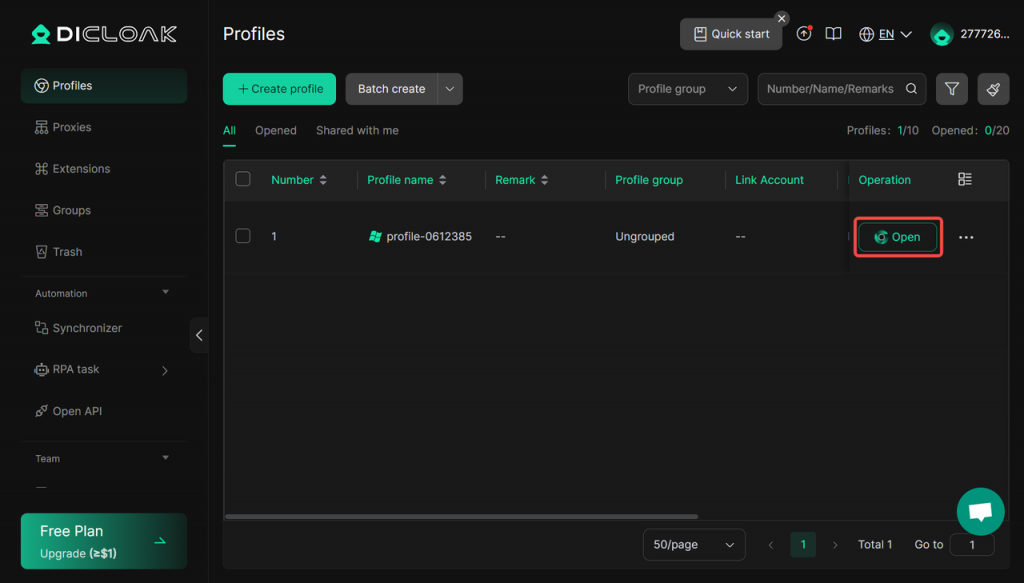The height and width of the screenshot is (583, 1024).
Task: Click the Number/Name/Remarks search field
Action: click(832, 89)
